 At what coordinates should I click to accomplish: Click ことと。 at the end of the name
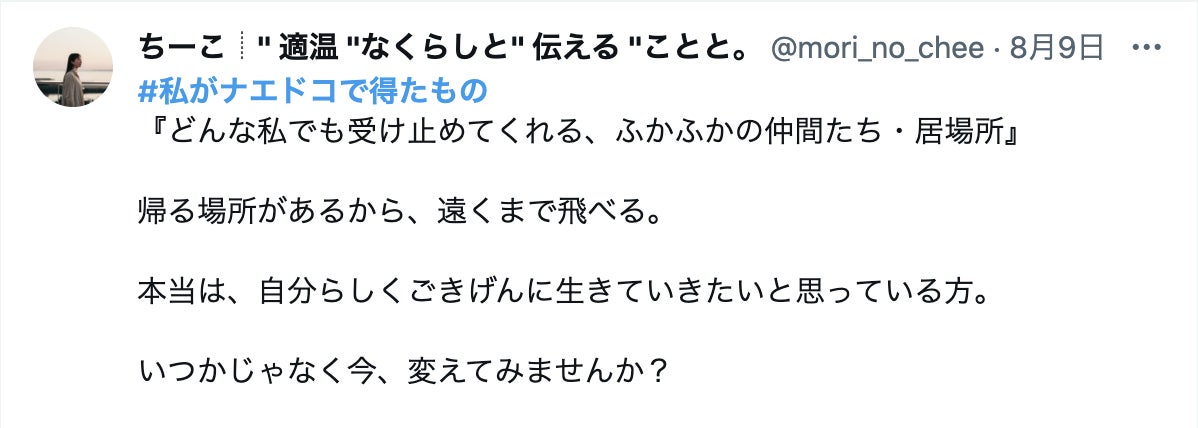[x=701, y=47]
